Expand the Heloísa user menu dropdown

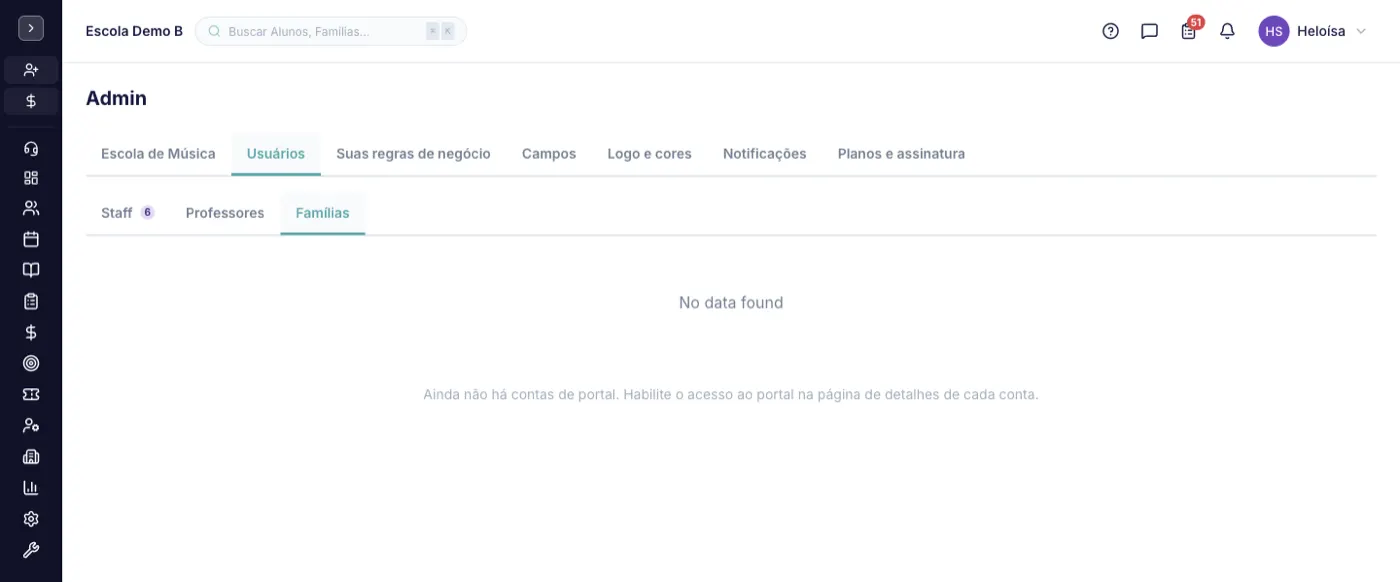point(1313,31)
